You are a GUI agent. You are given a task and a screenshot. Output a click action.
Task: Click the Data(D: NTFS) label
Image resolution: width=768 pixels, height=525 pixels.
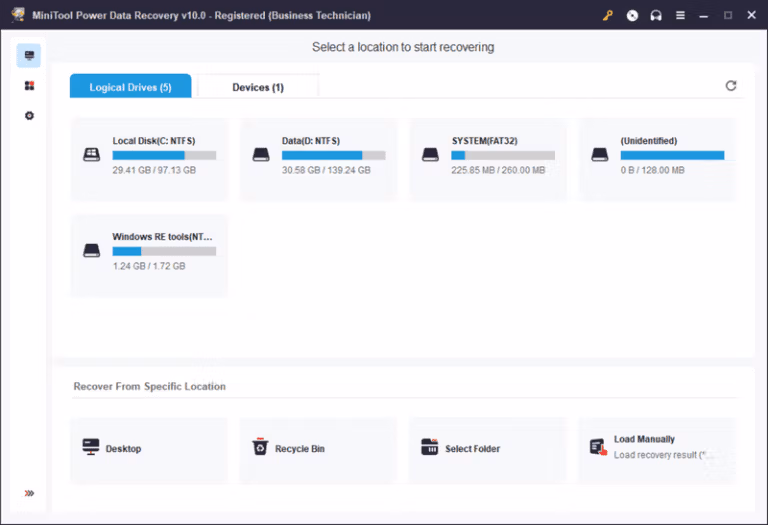(x=311, y=141)
